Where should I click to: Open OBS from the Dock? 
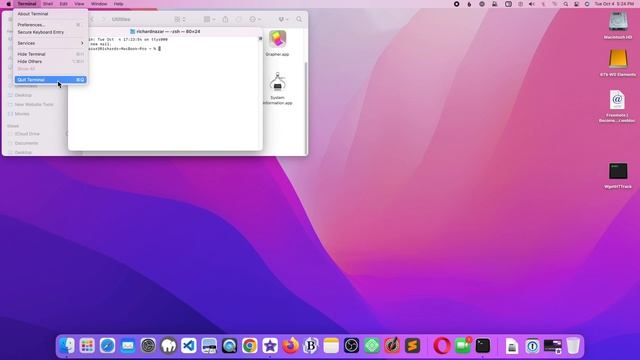point(351,346)
